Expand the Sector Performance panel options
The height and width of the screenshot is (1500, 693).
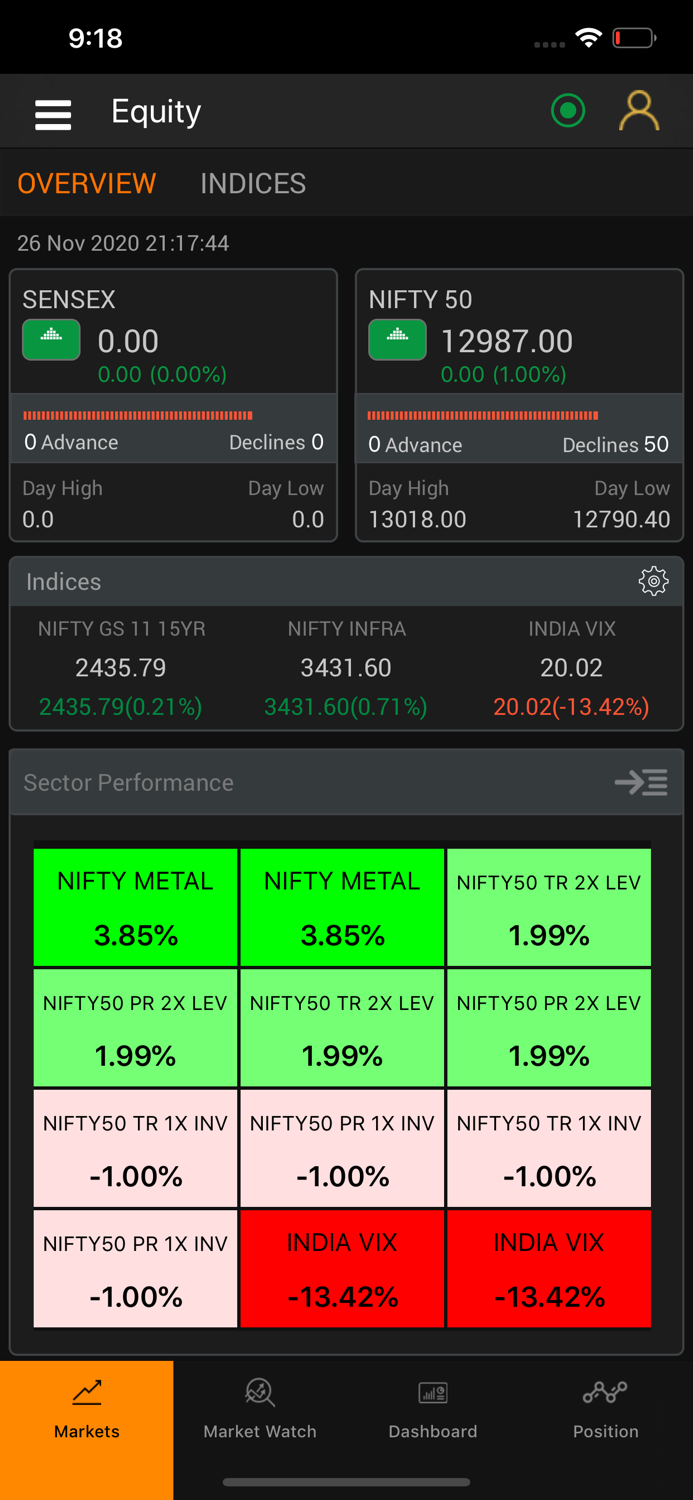pyautogui.click(x=640, y=783)
